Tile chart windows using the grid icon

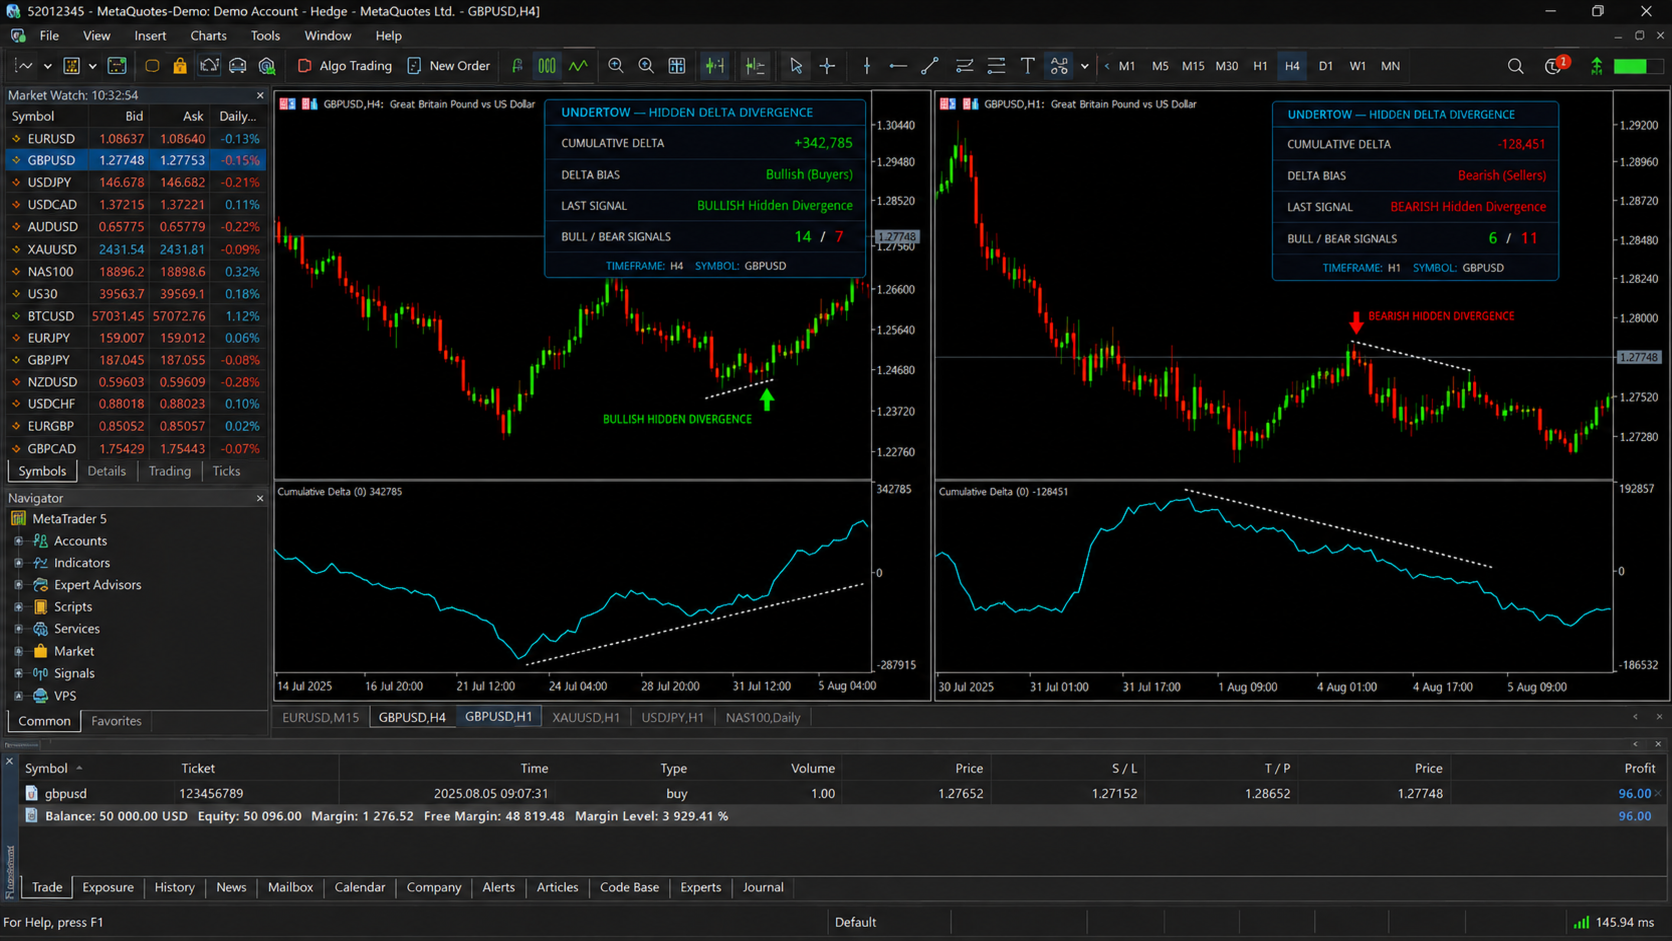point(677,66)
